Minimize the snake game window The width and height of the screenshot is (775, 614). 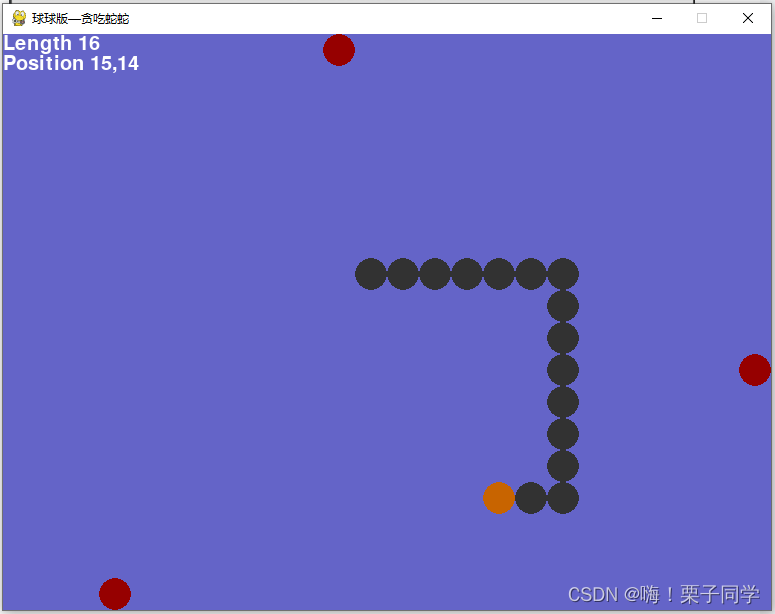657,18
